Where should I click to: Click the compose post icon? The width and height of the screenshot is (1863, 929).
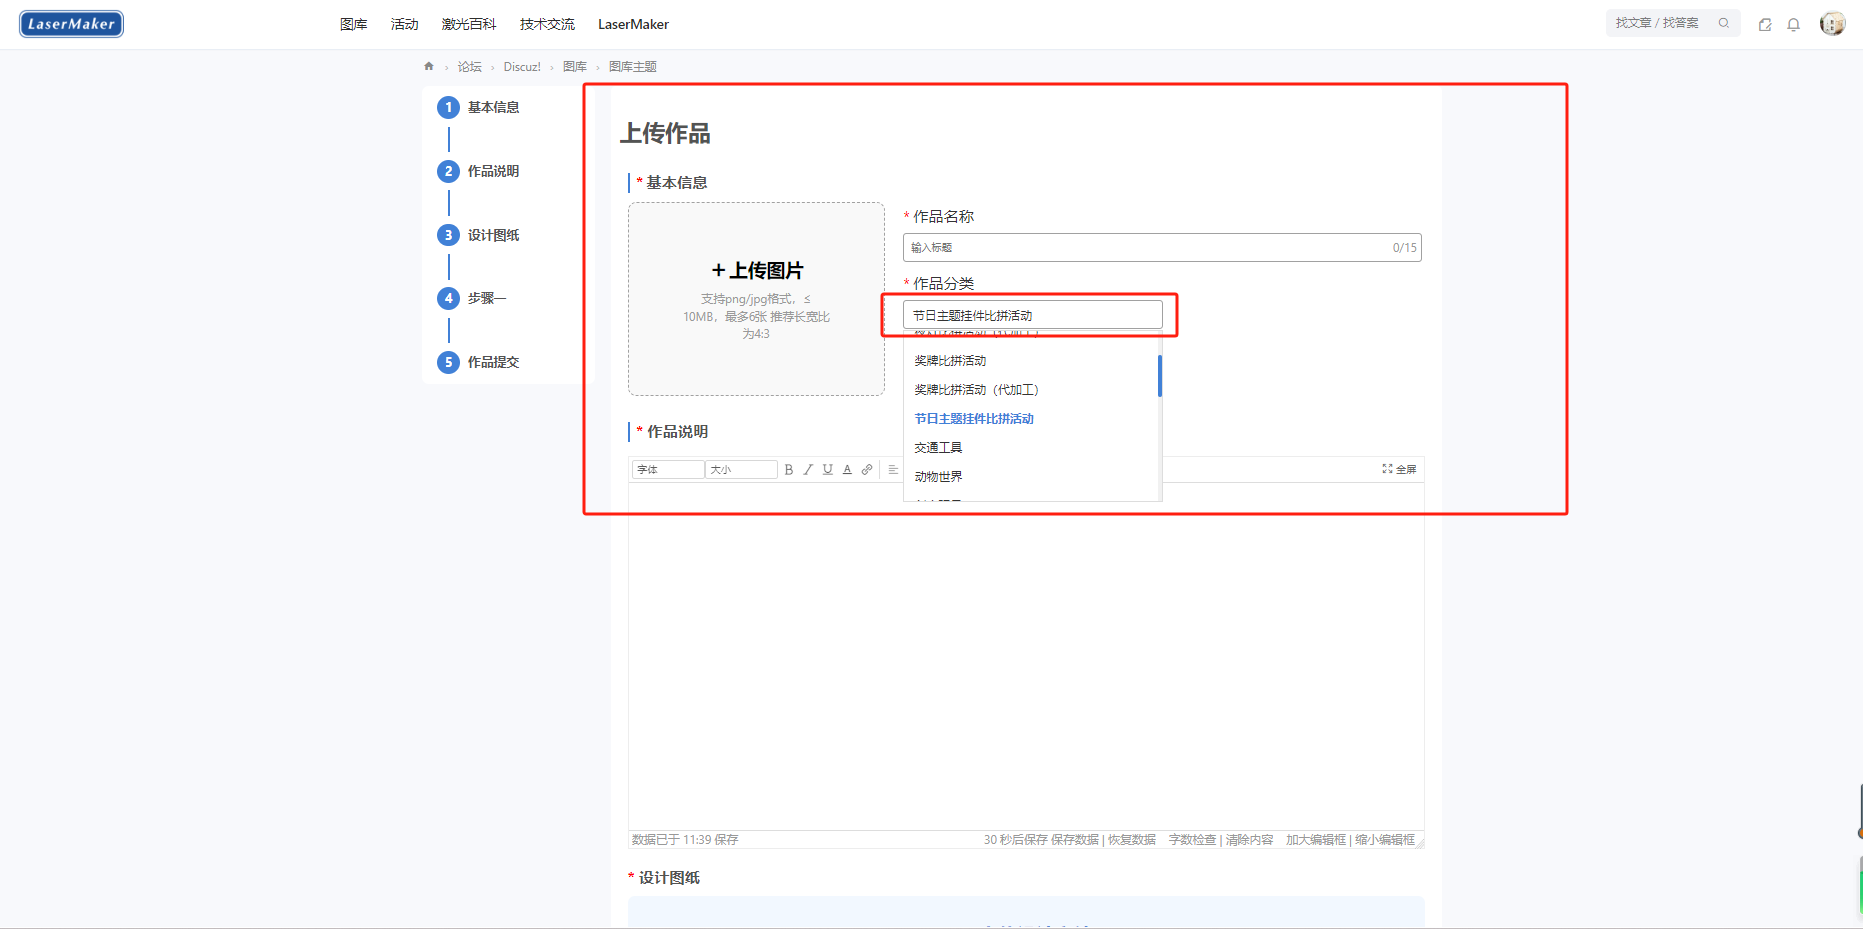pyautogui.click(x=1765, y=25)
